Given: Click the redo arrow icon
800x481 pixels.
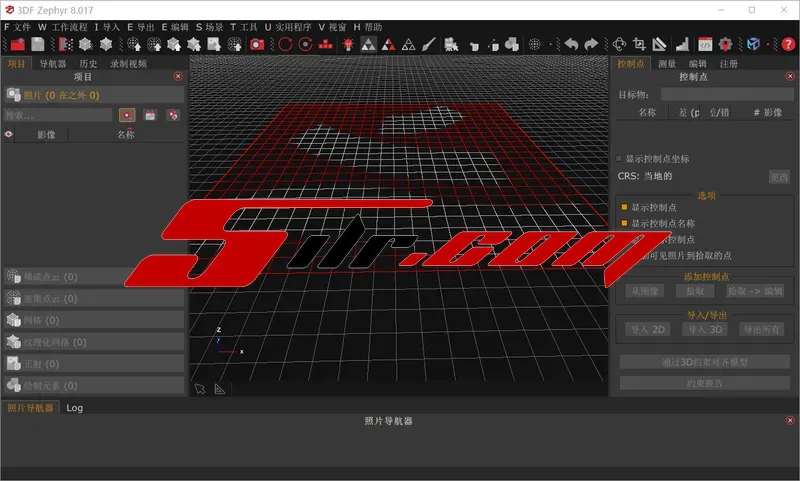Looking at the screenshot, I should coord(591,45).
